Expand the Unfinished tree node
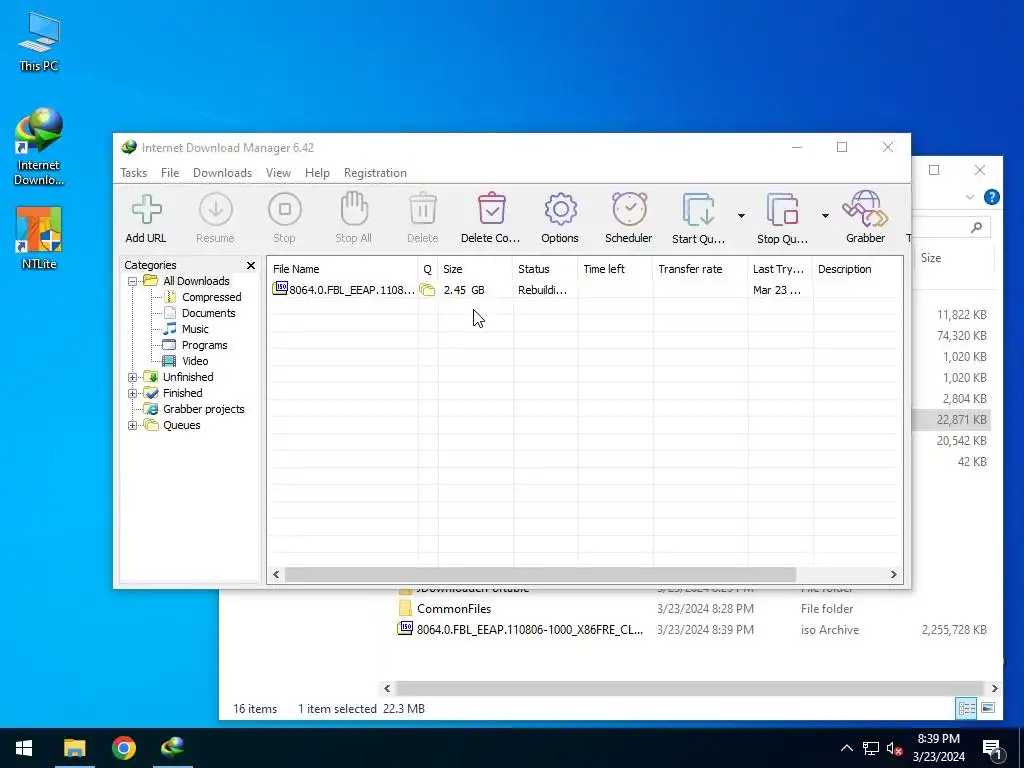Image resolution: width=1024 pixels, height=768 pixels. point(133,377)
